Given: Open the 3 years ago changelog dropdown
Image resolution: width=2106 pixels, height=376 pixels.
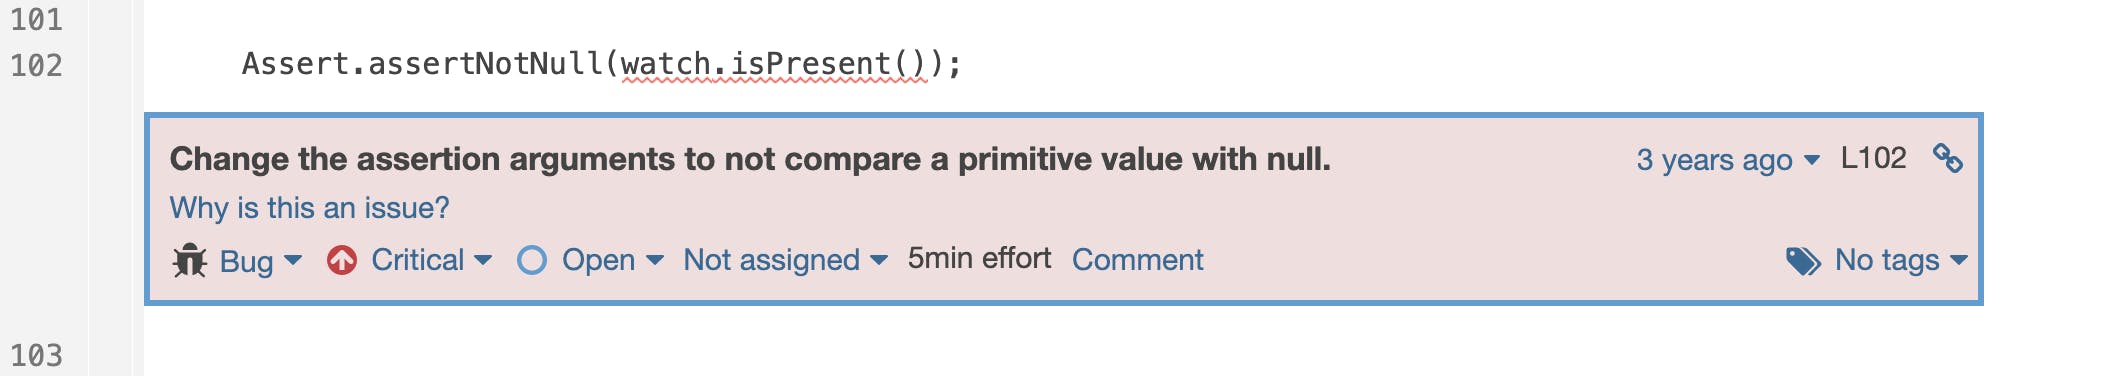Looking at the screenshot, I should [x=1728, y=160].
